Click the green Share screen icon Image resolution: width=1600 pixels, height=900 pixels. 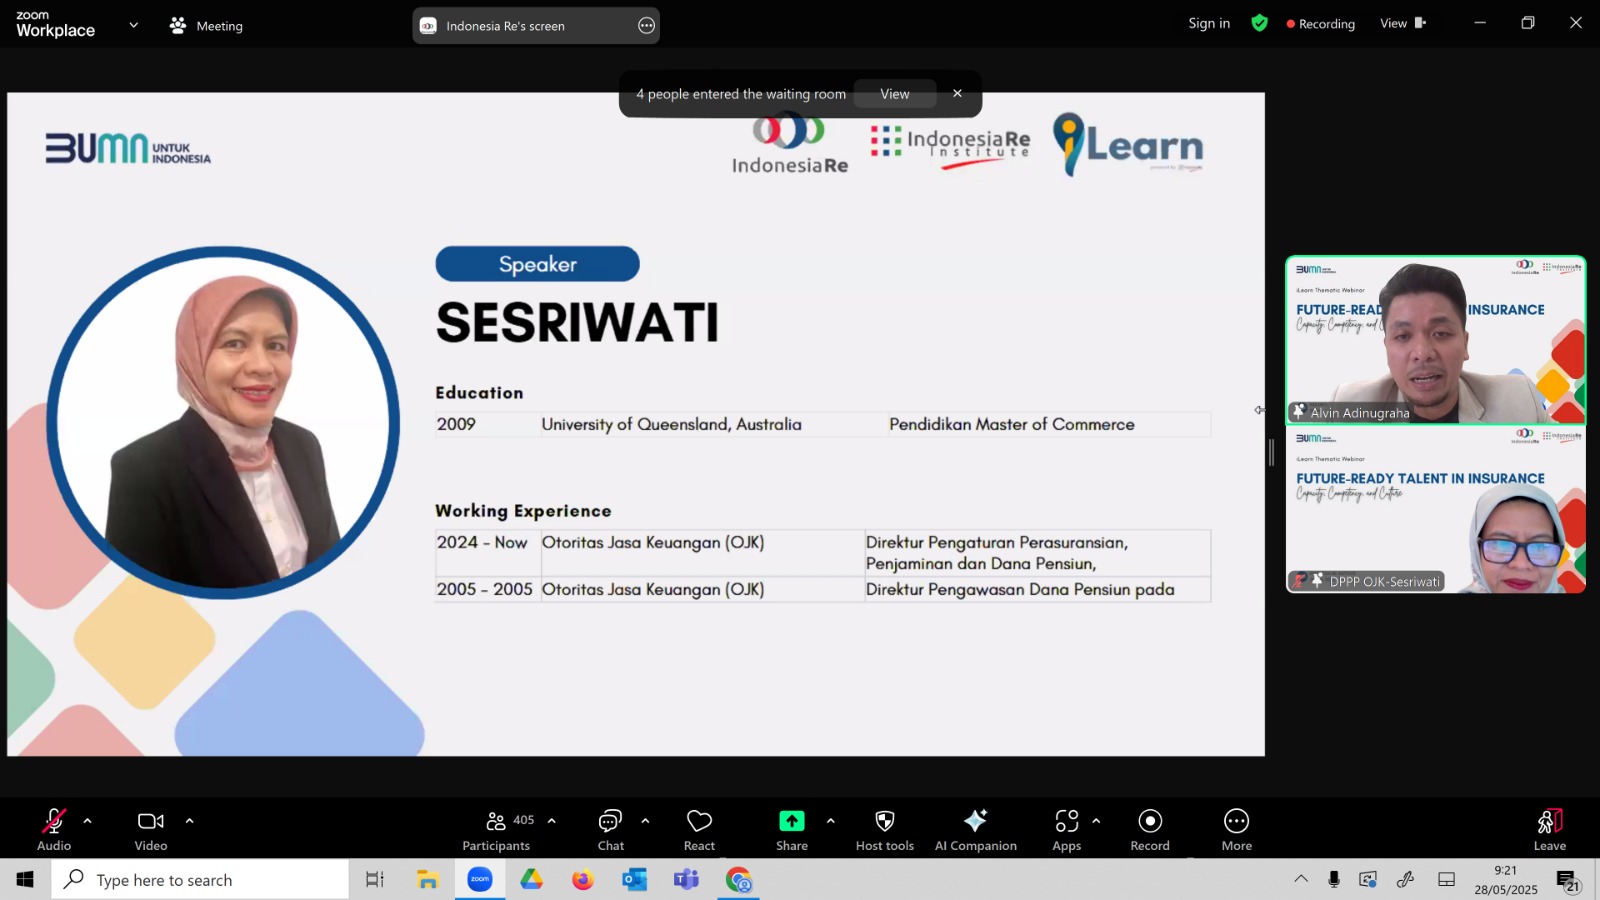pyautogui.click(x=792, y=821)
